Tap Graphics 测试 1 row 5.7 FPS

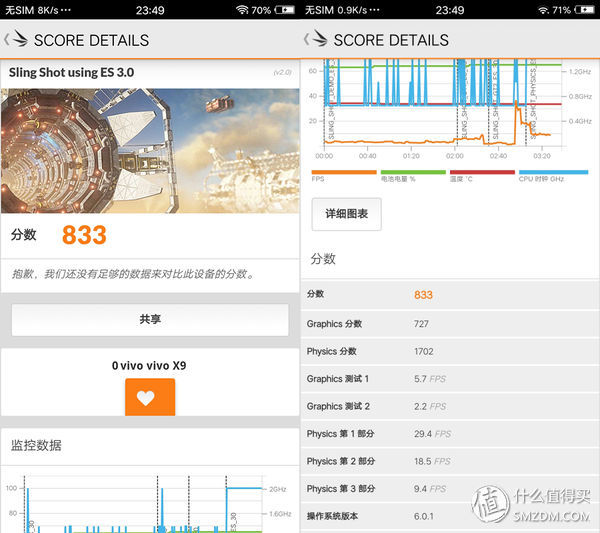click(450, 379)
